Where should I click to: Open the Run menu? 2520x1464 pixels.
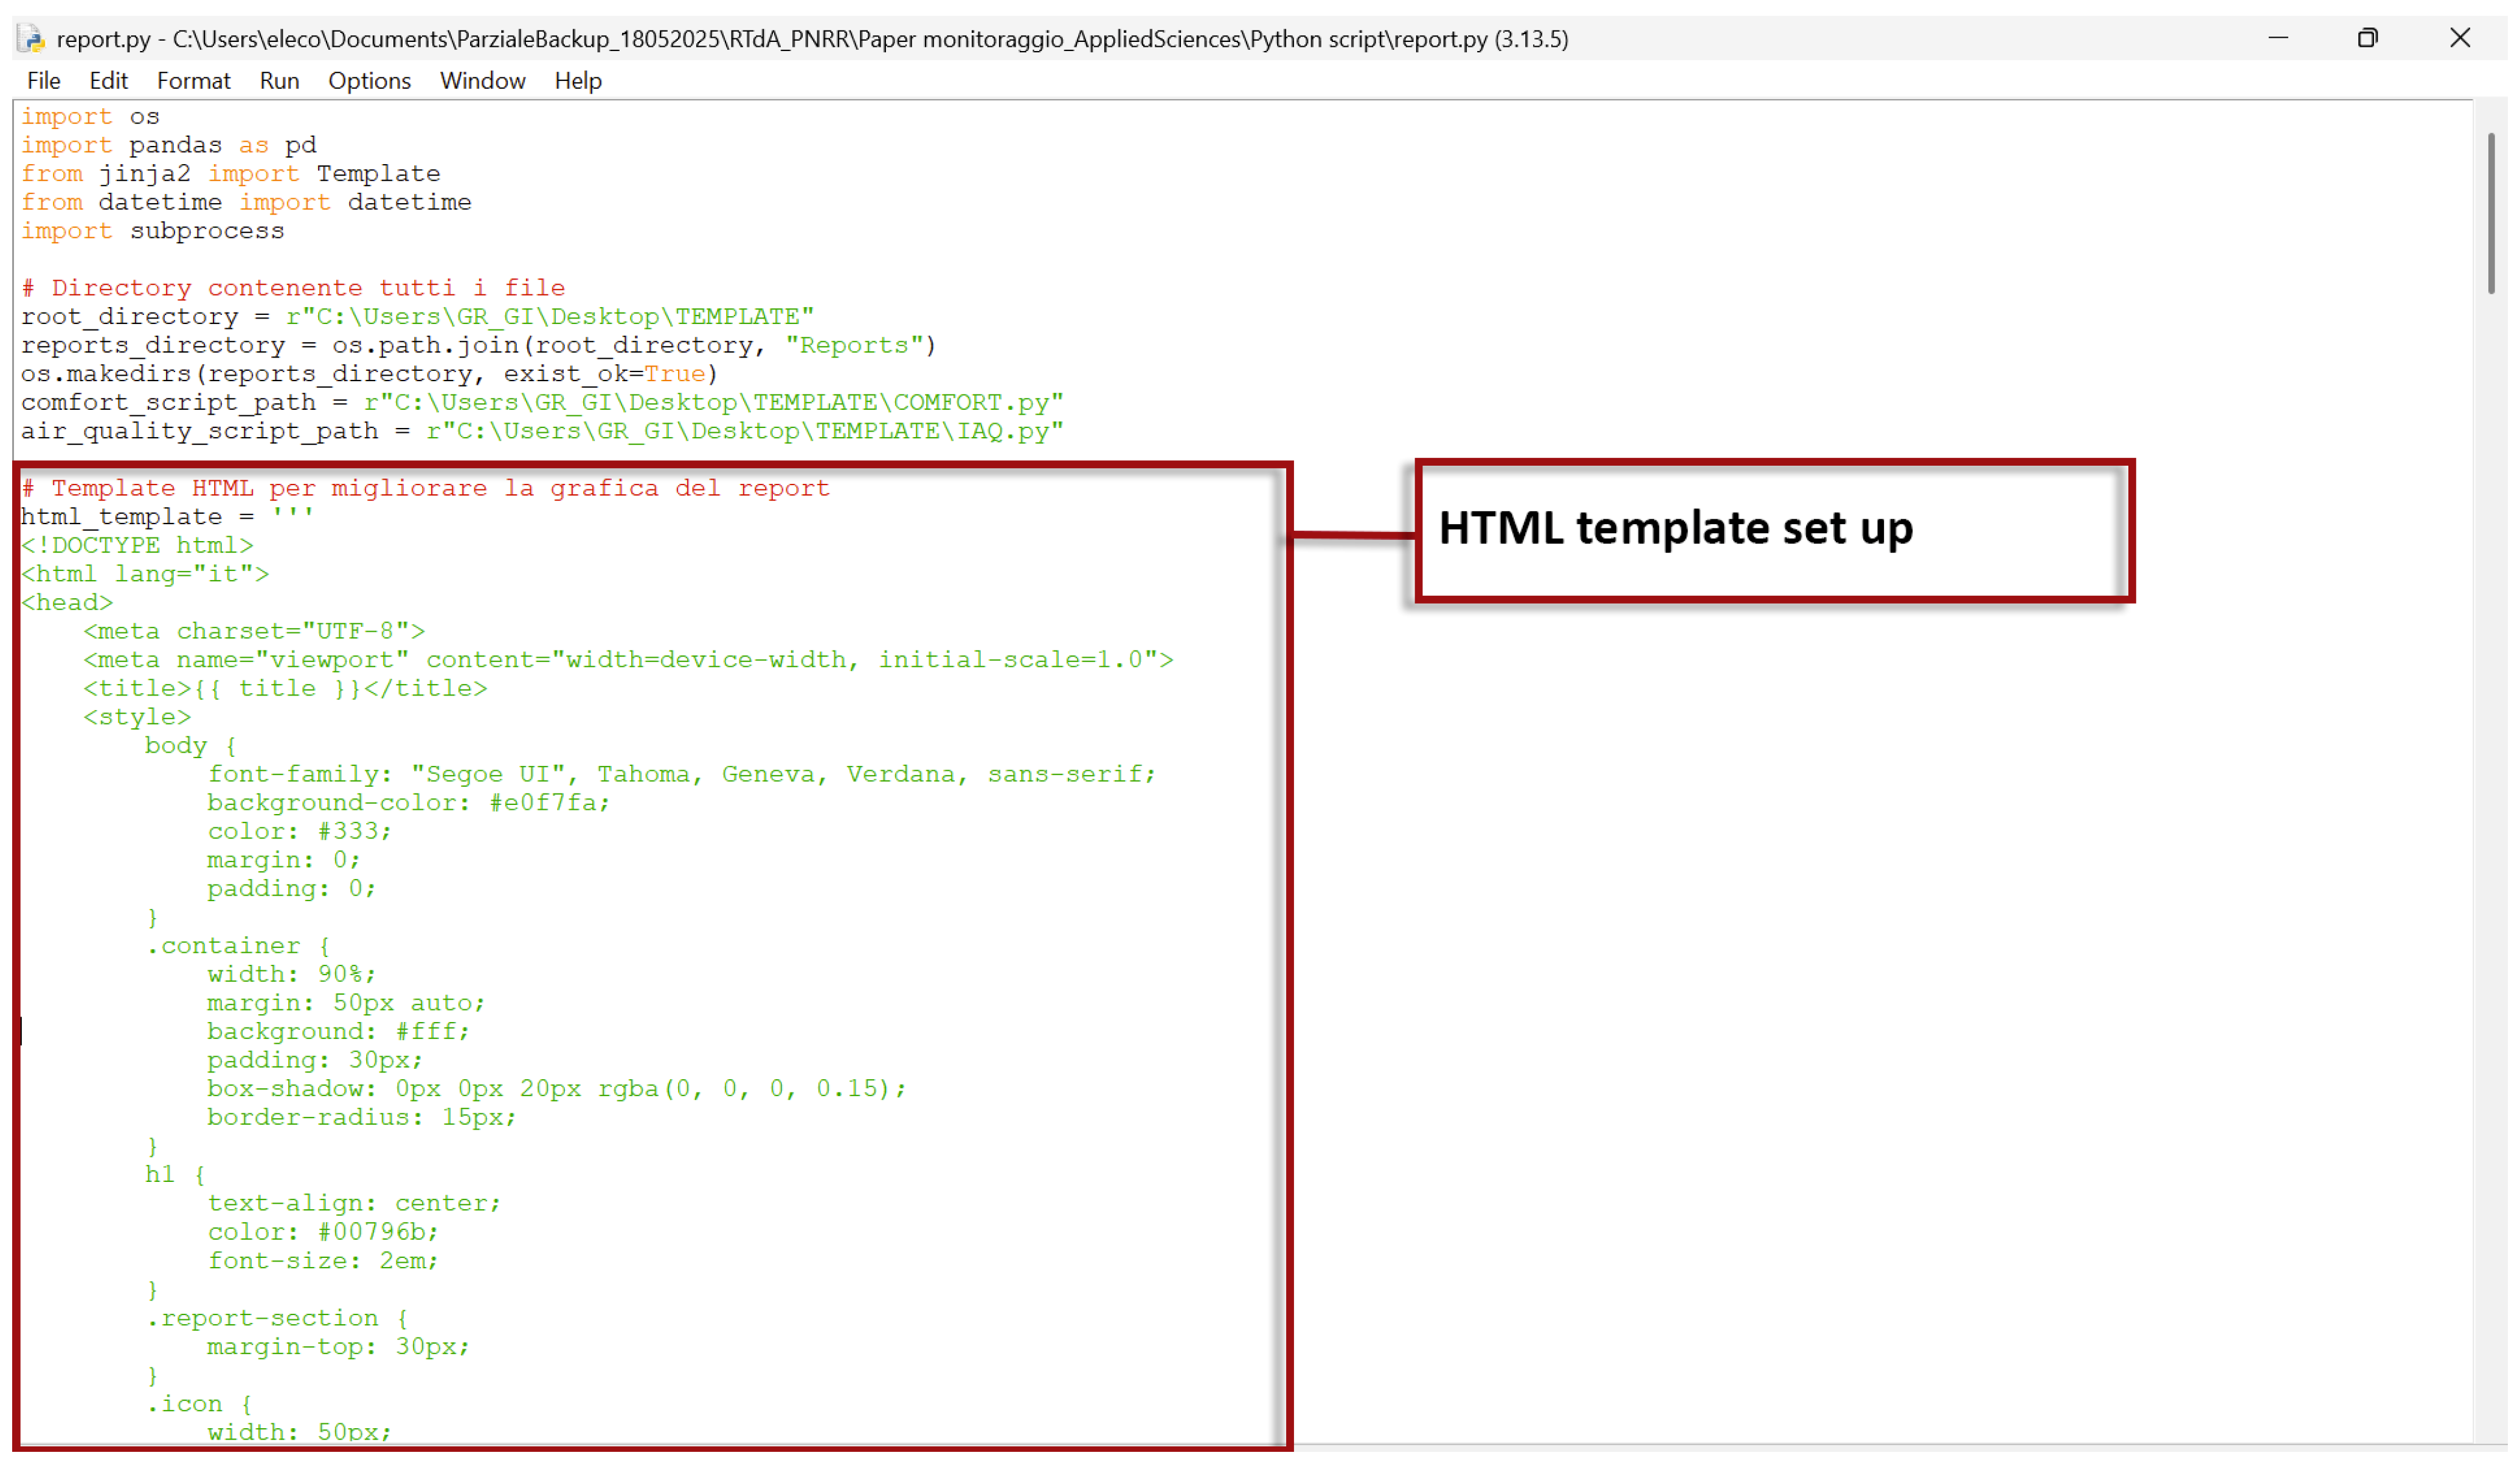[x=279, y=81]
